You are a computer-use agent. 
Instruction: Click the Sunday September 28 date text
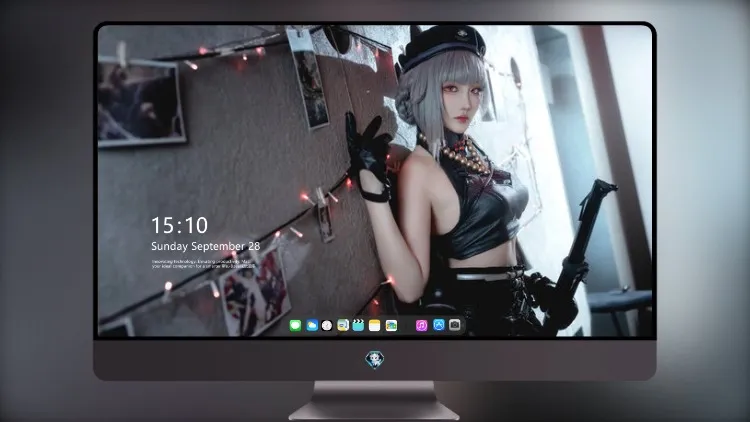206,246
